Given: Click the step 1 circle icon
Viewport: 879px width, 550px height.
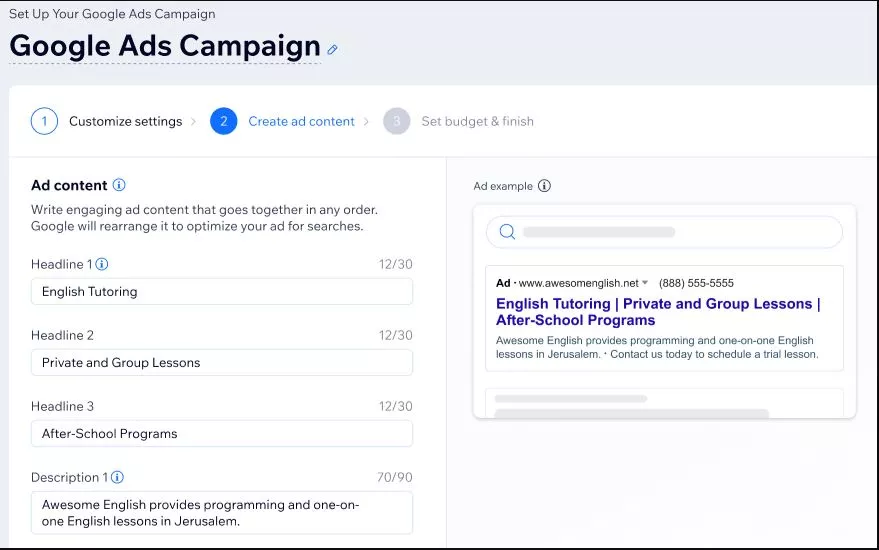Looking at the screenshot, I should (x=44, y=121).
